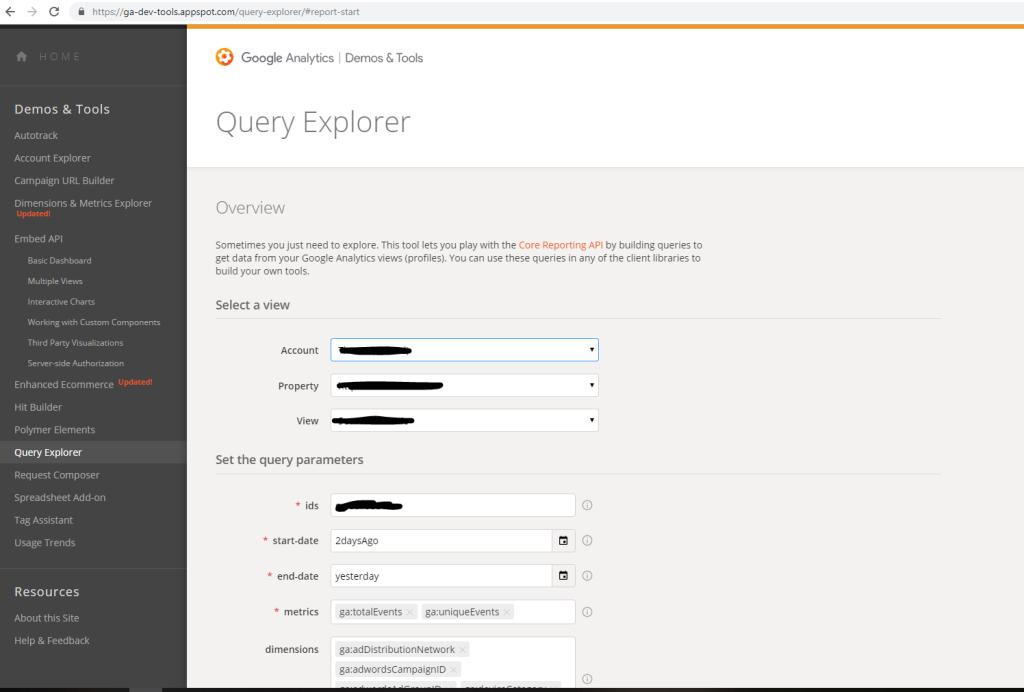Click the start-date field showing 2daysAgo

(x=441, y=541)
